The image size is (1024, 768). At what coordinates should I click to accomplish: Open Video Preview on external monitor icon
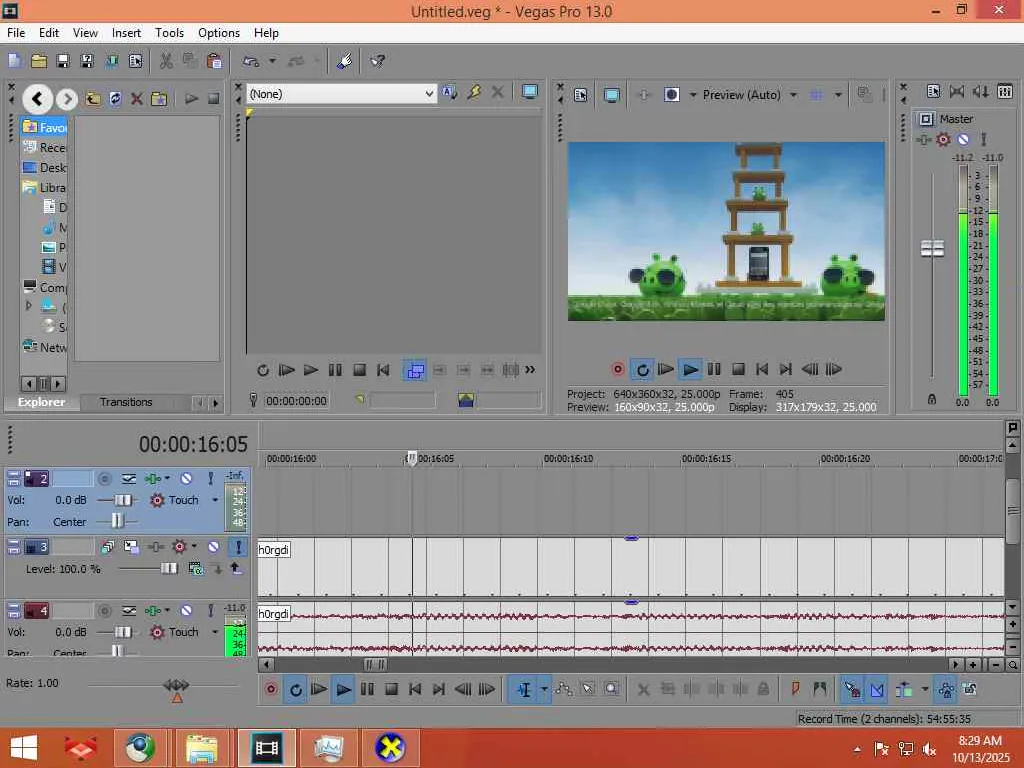point(611,95)
